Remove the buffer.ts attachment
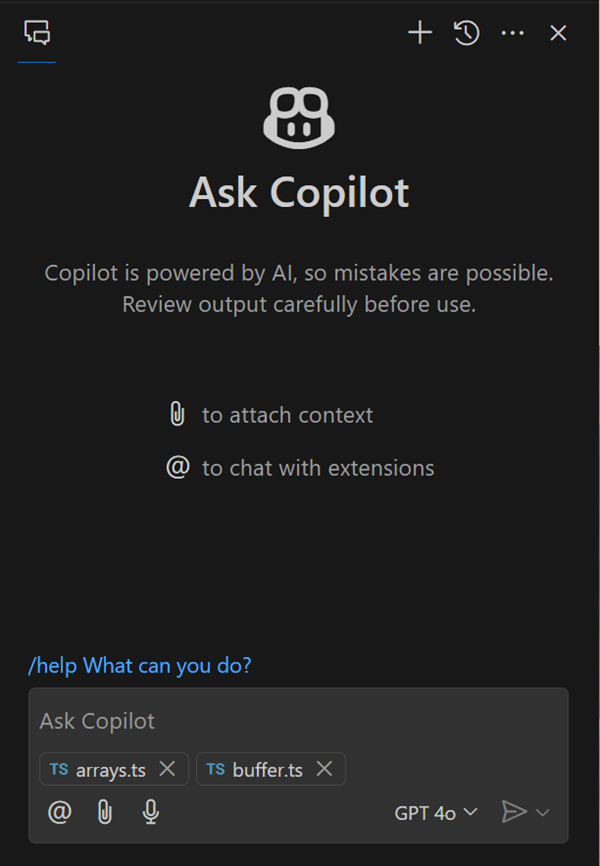The image size is (600, 866). [324, 769]
